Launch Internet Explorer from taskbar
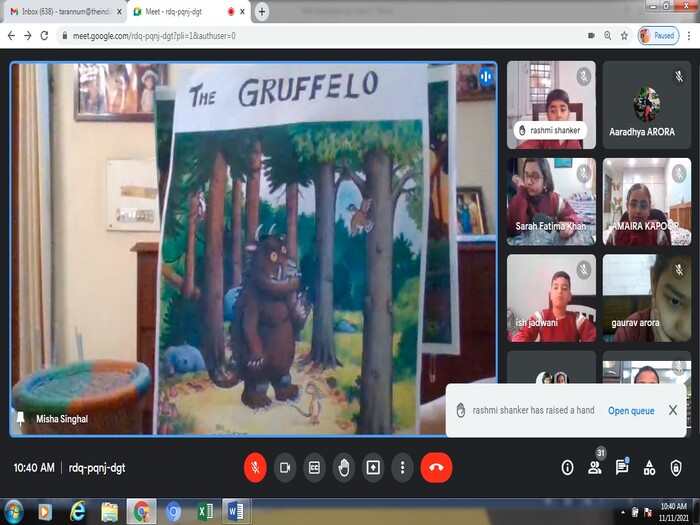700x525 pixels. [77, 512]
